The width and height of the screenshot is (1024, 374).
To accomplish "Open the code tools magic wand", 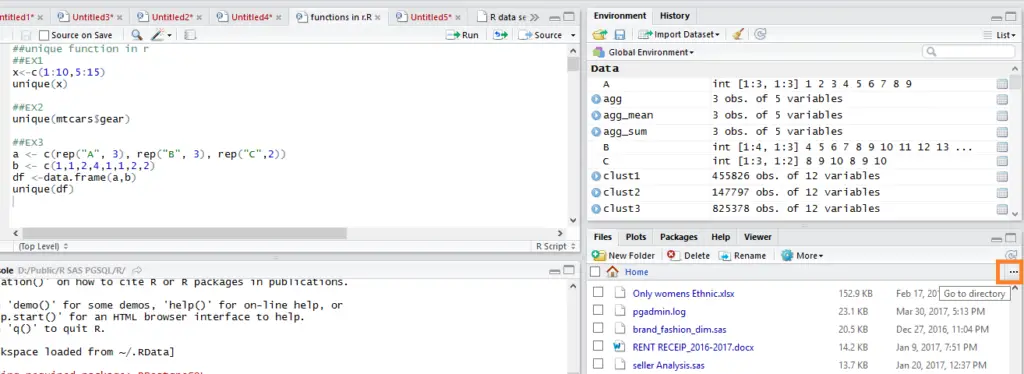I will point(161,35).
